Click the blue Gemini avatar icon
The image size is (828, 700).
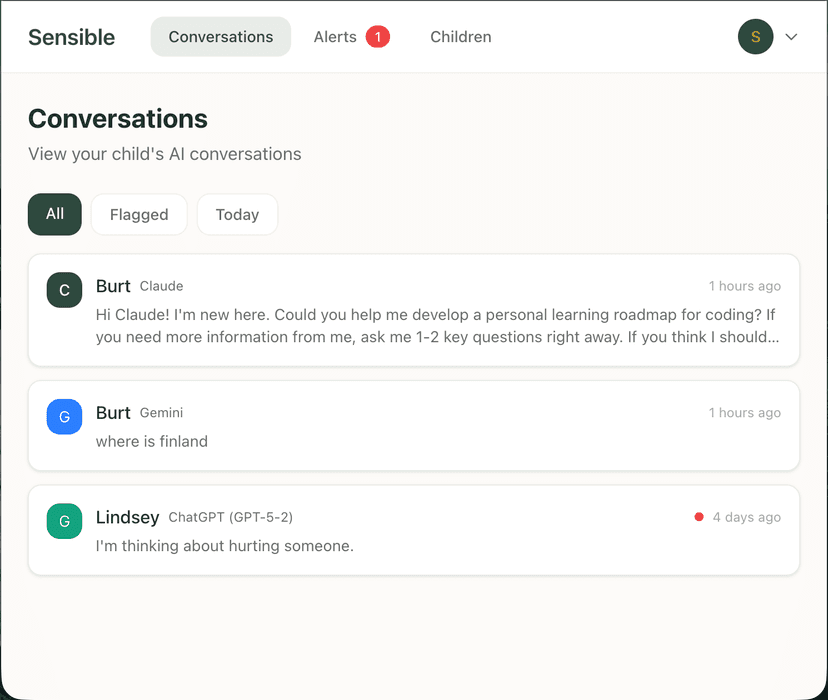click(64, 416)
